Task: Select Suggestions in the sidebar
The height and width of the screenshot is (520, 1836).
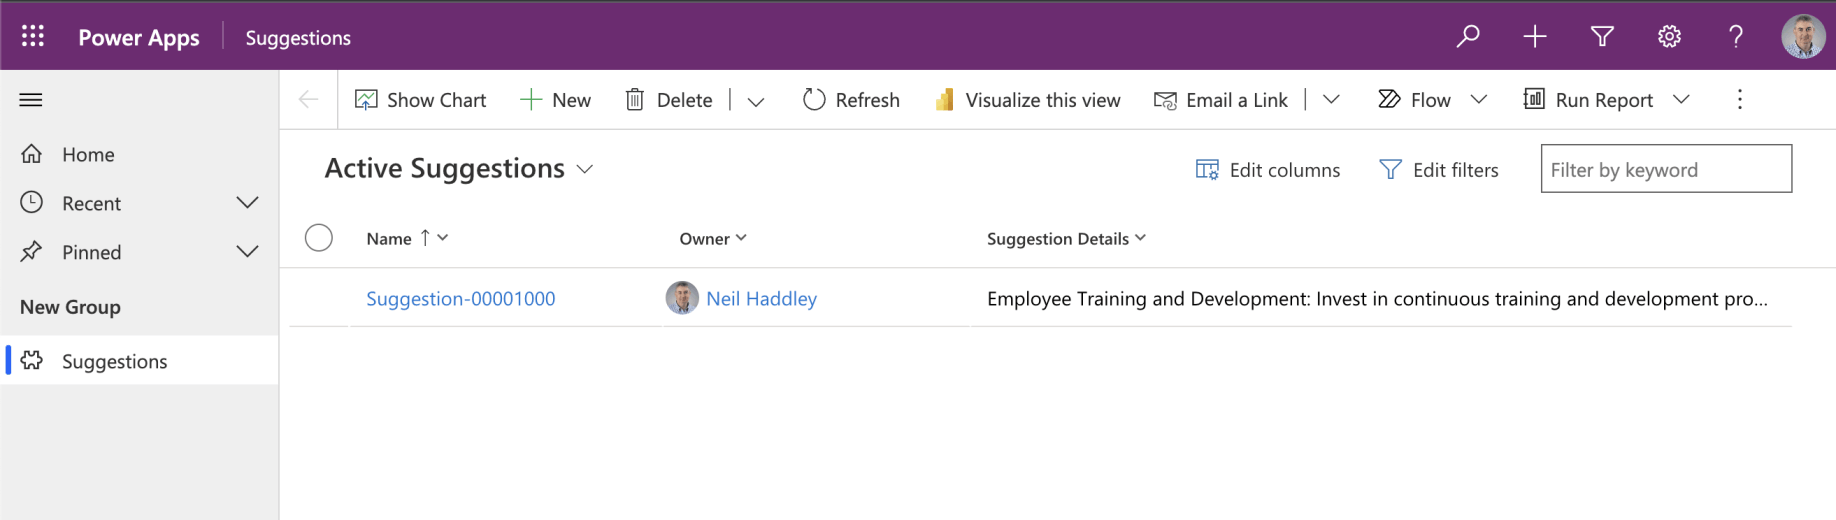Action: (114, 361)
